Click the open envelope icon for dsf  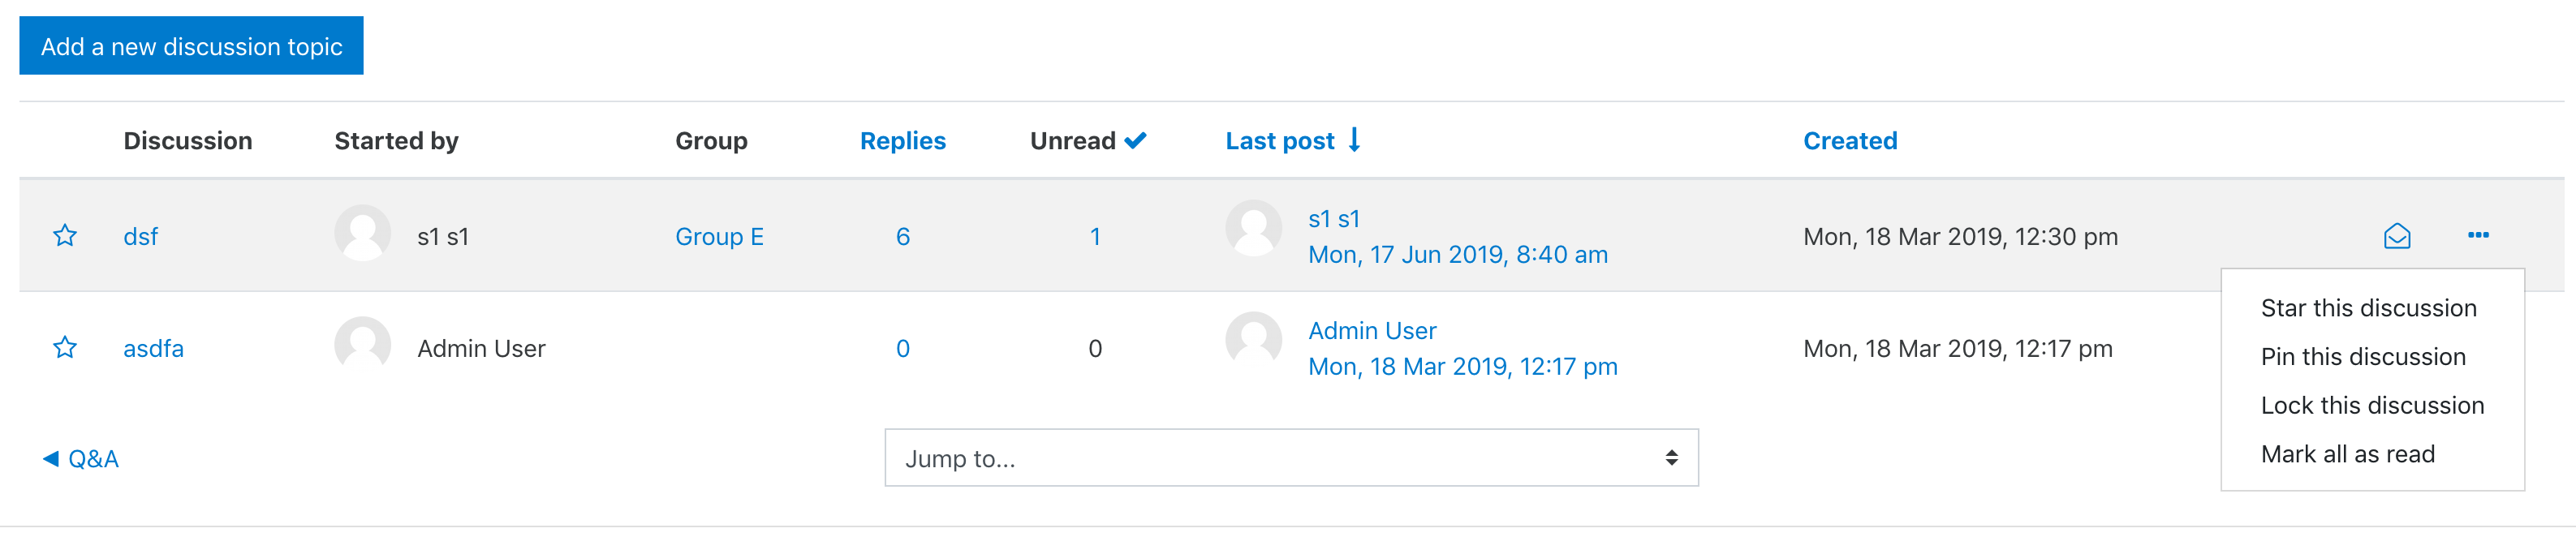[x=2397, y=236]
